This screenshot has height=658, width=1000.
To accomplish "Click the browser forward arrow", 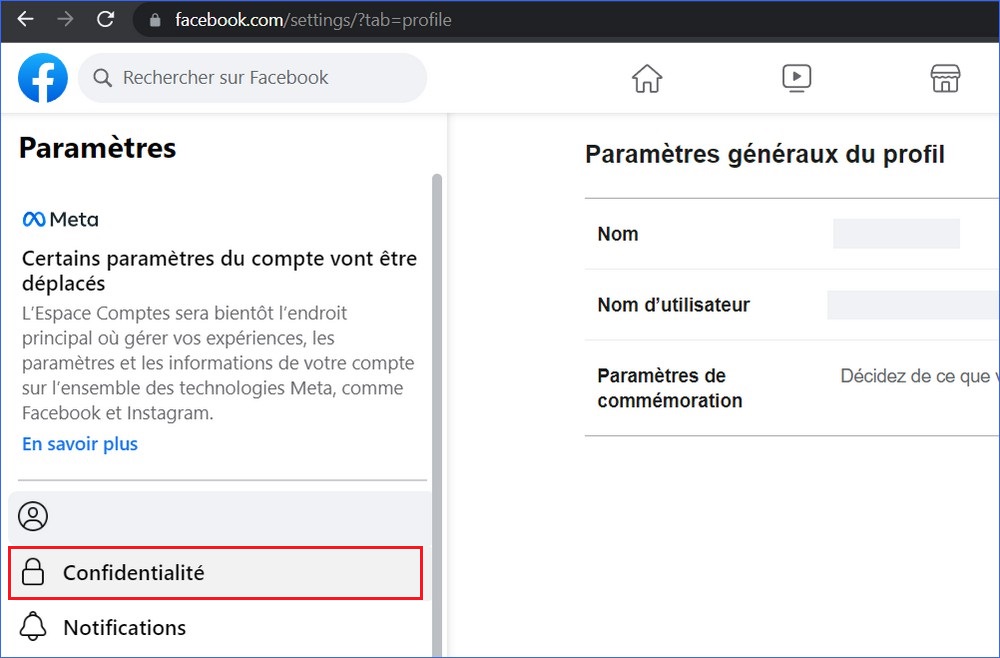I will 65,20.
